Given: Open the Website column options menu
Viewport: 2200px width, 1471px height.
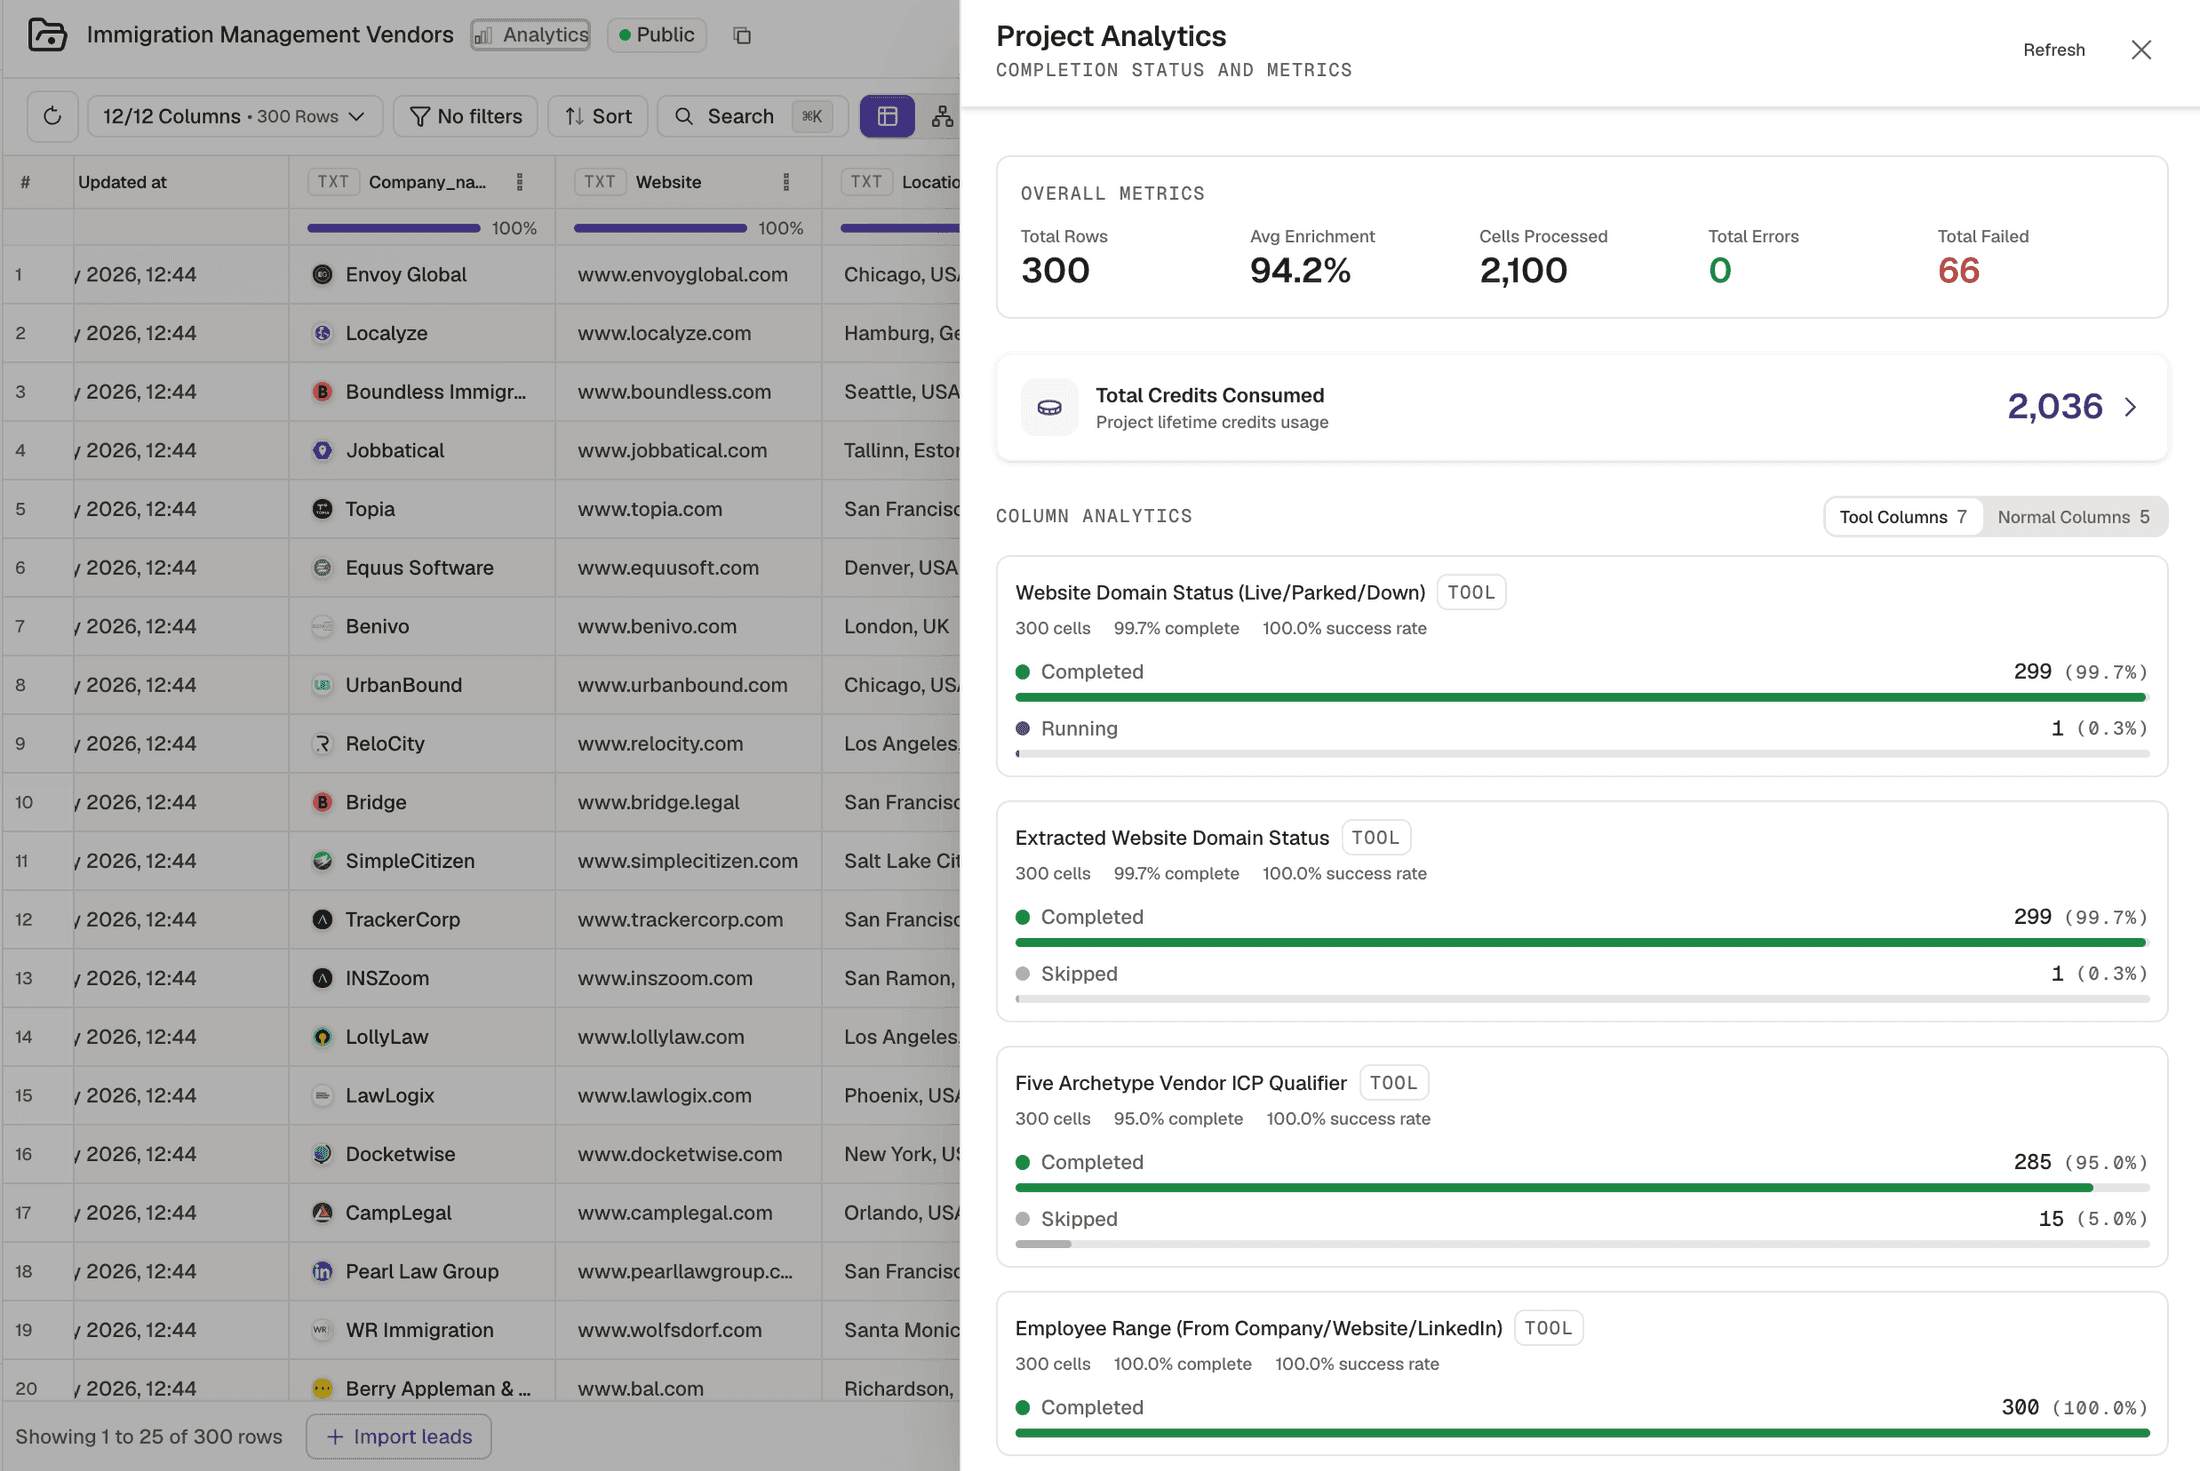Looking at the screenshot, I should (786, 182).
